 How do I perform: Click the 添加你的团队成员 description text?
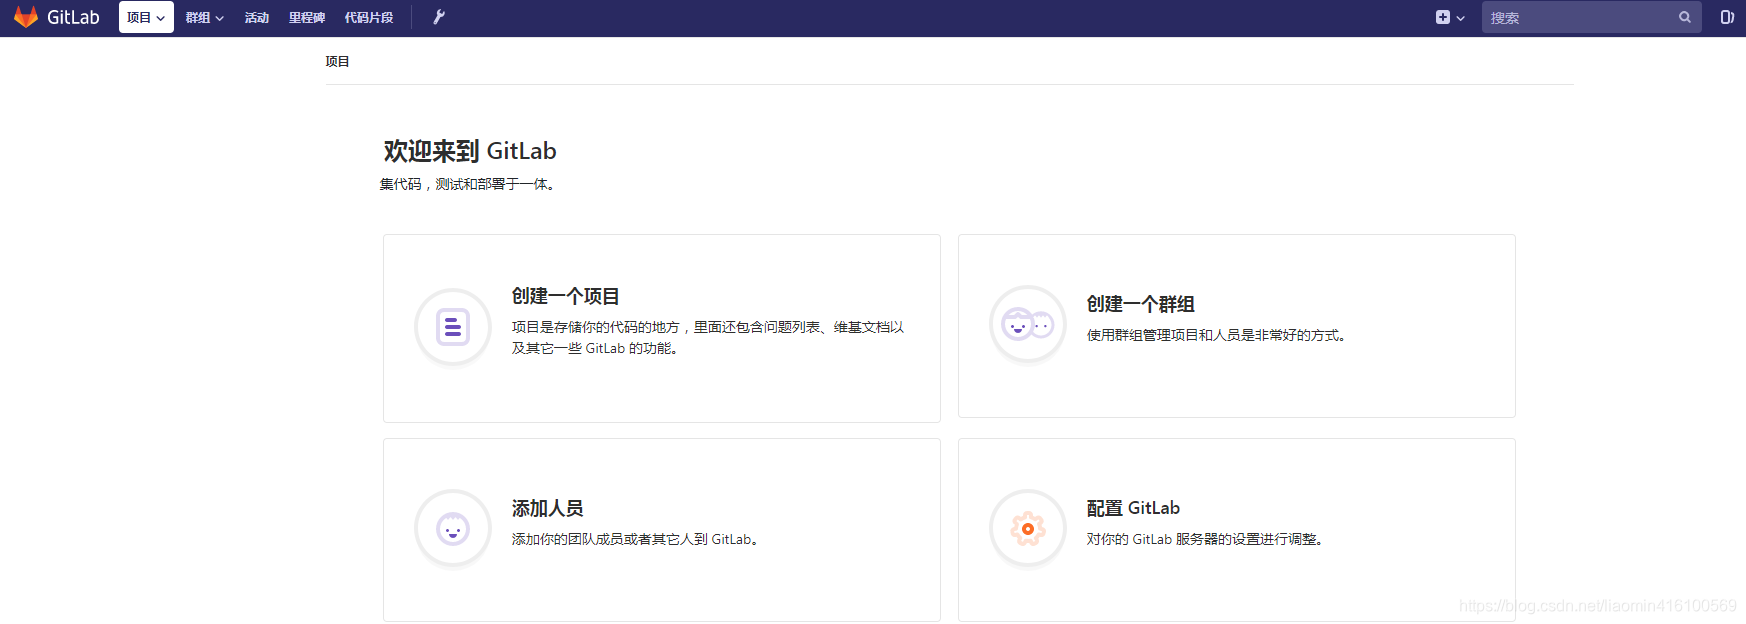635,539
